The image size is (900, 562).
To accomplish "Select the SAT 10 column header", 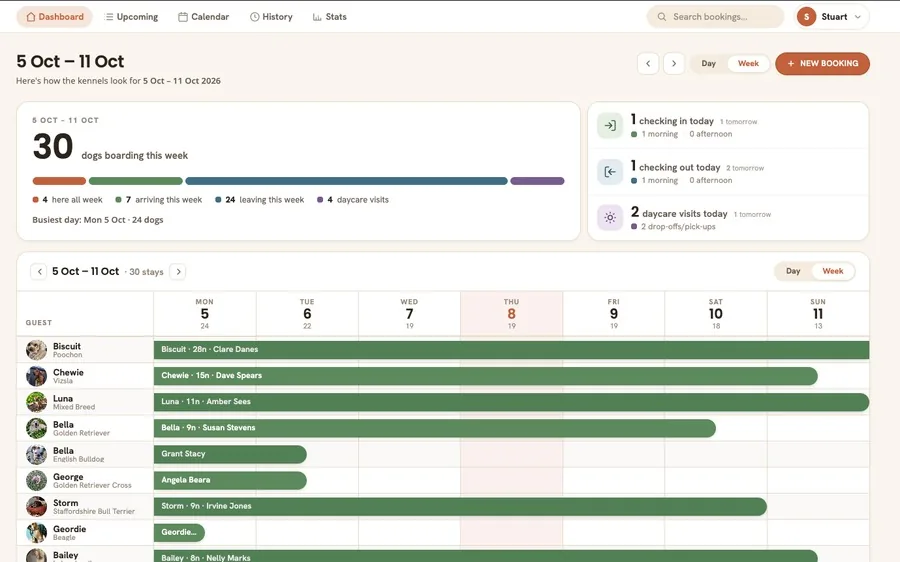I will coord(716,313).
